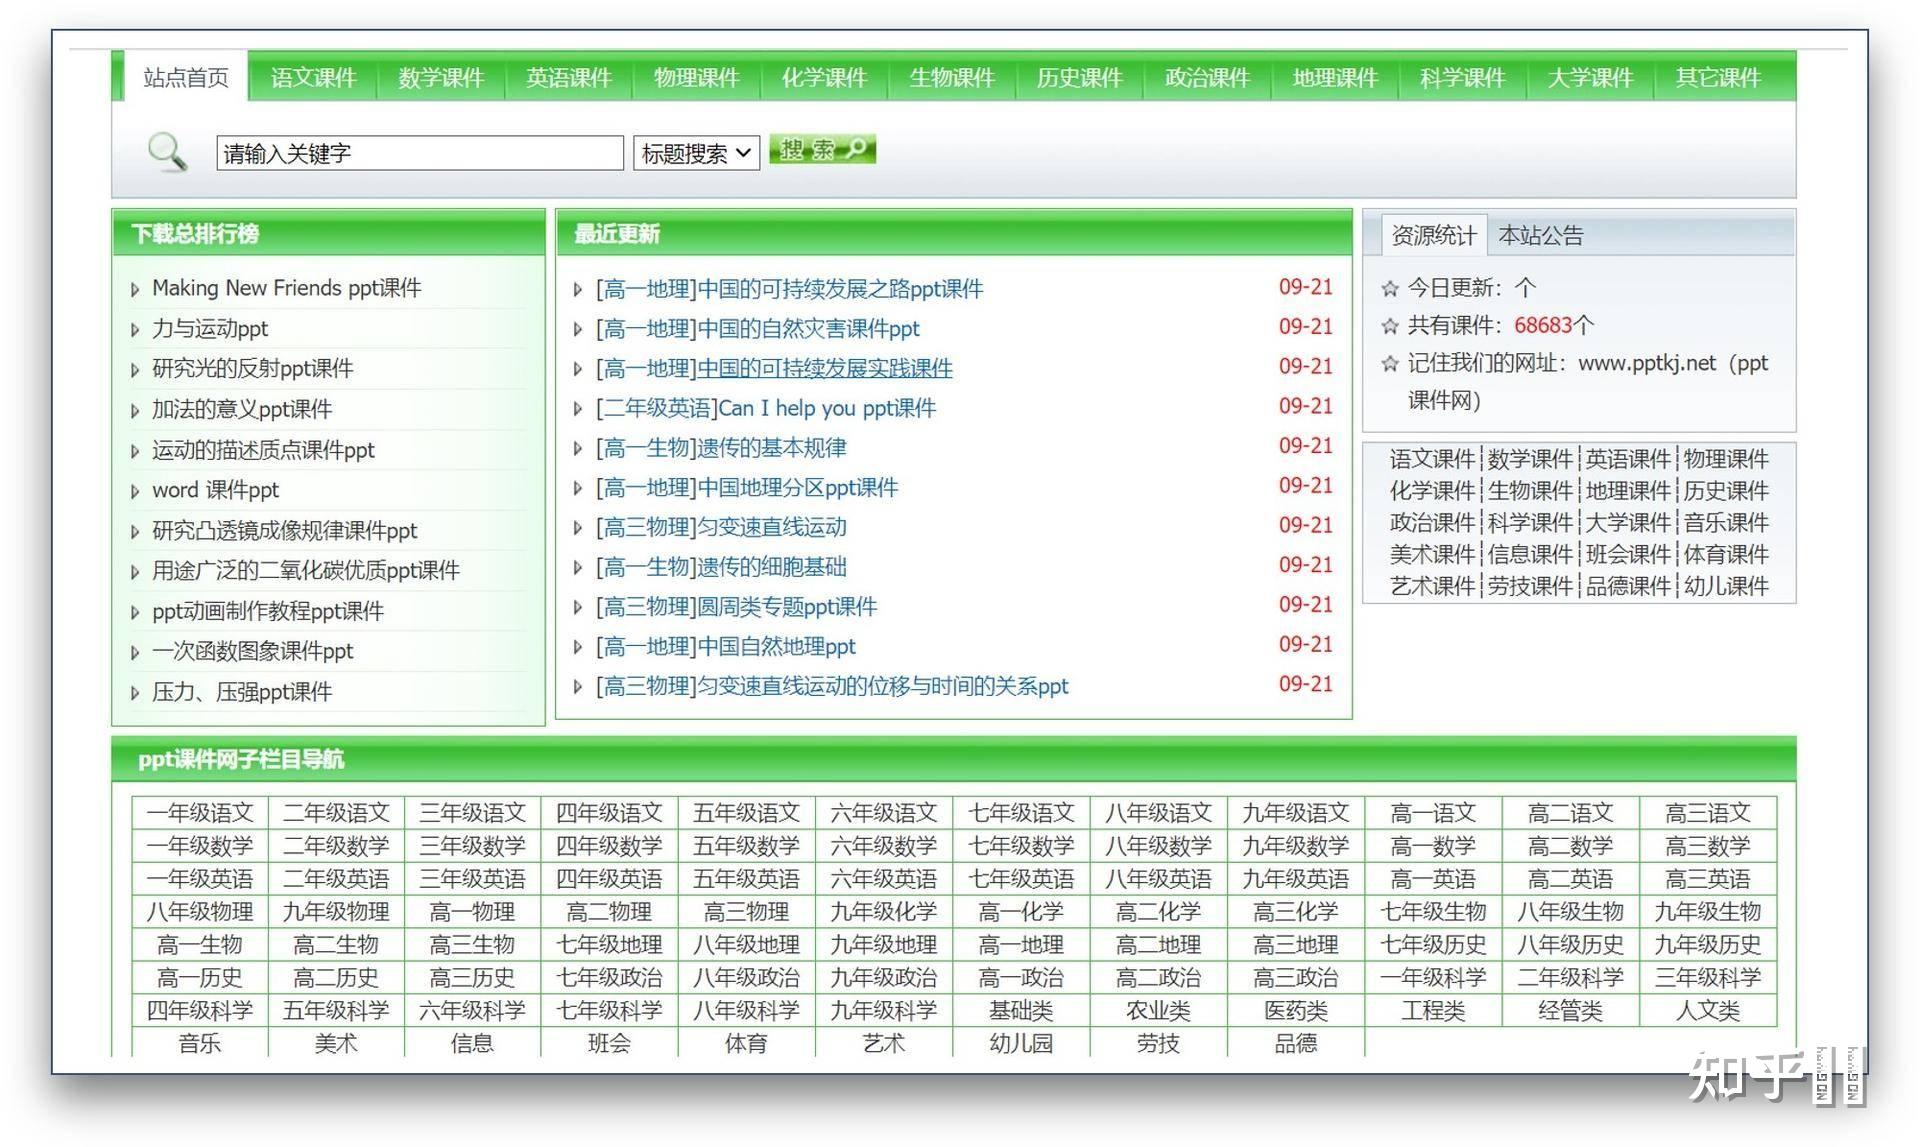Open the 英语课件 nav menu item
Viewport: 1920px width, 1147px height.
569,78
